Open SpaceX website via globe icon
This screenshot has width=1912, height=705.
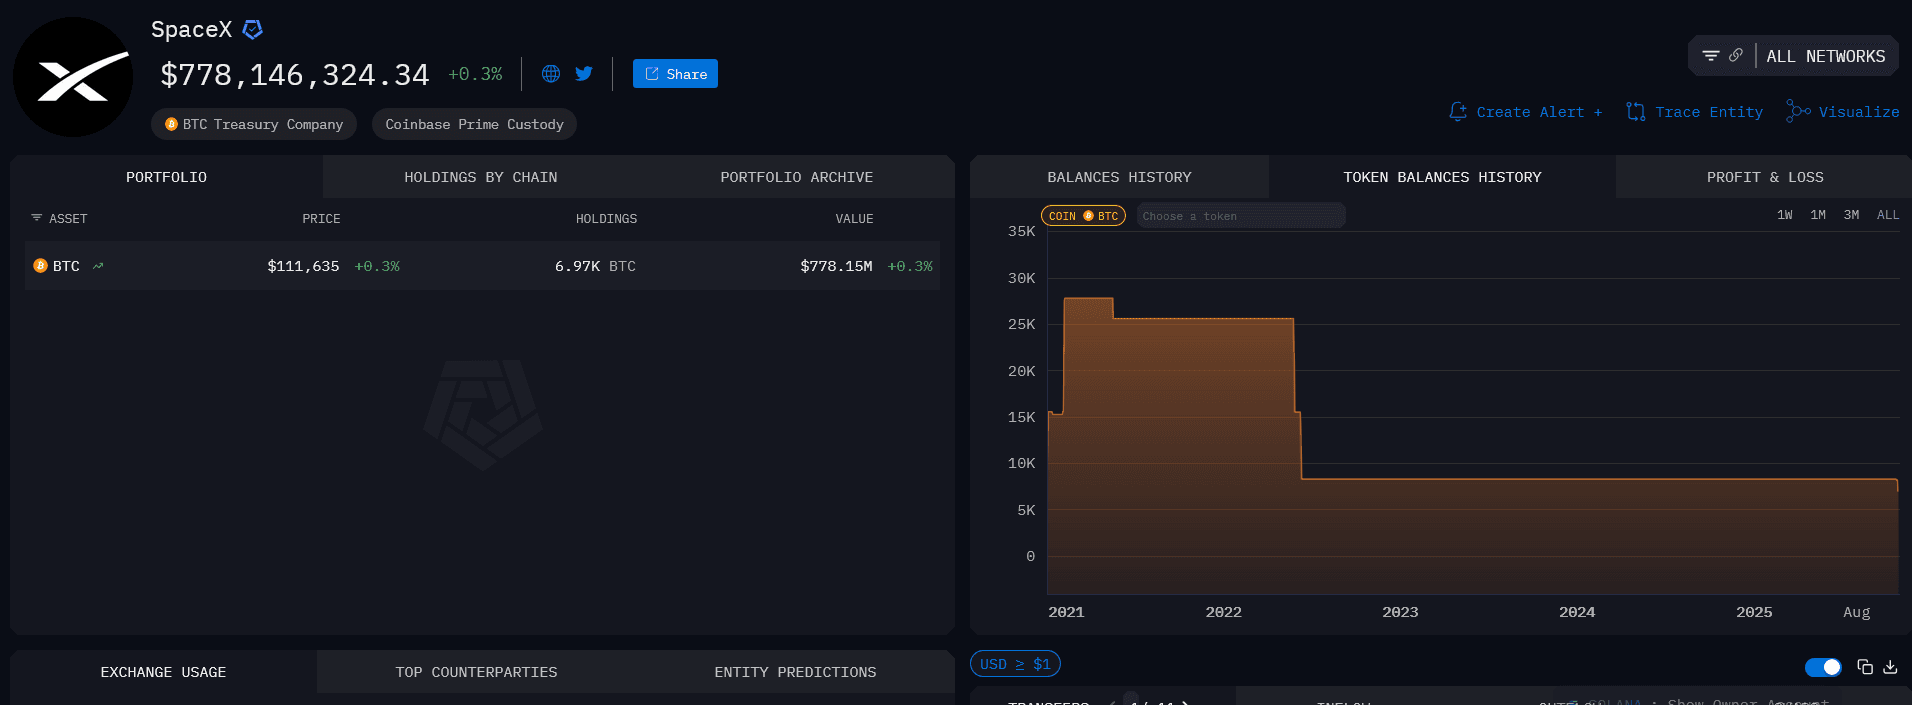click(x=550, y=74)
